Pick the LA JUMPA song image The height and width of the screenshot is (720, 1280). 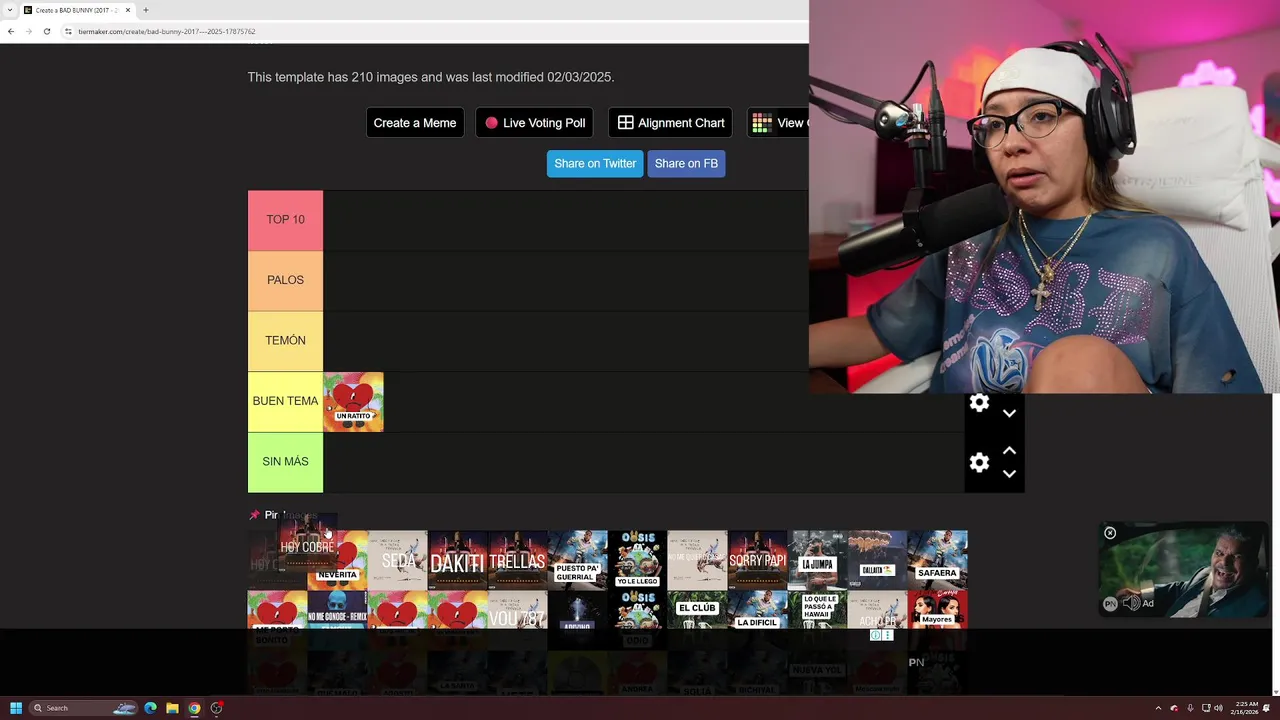(818, 560)
